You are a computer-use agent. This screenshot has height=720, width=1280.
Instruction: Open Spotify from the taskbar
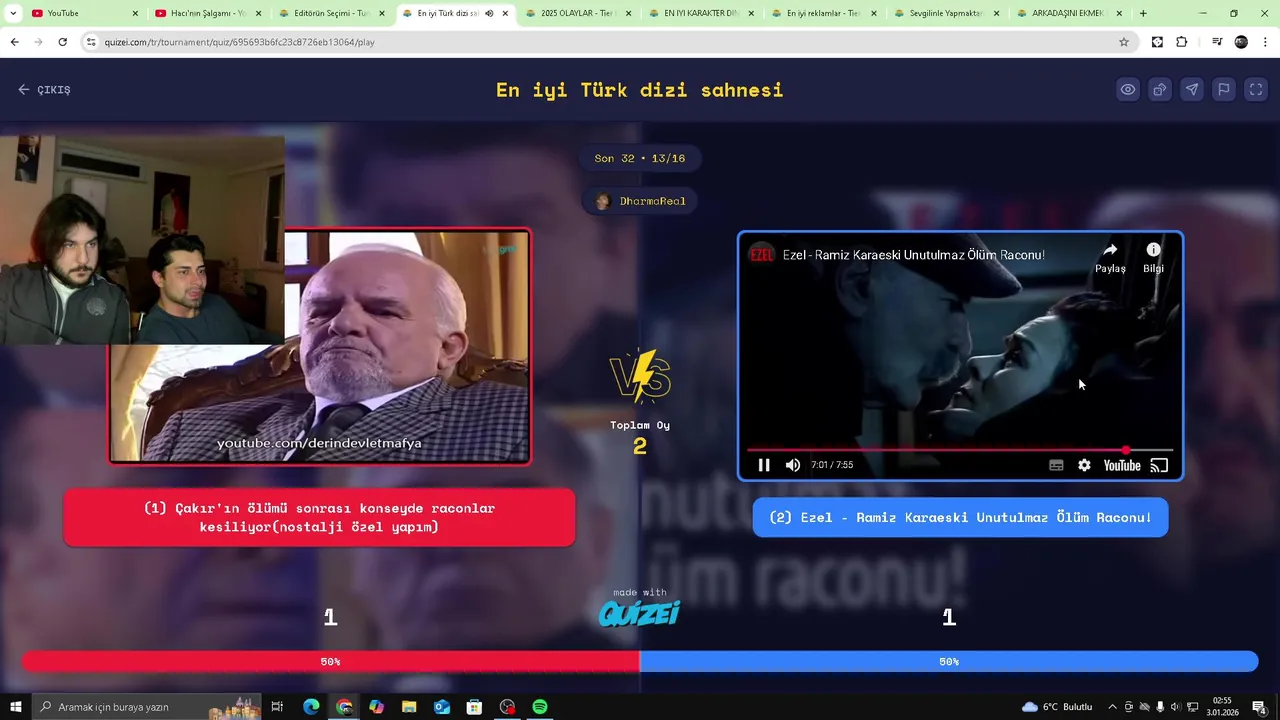tap(540, 707)
